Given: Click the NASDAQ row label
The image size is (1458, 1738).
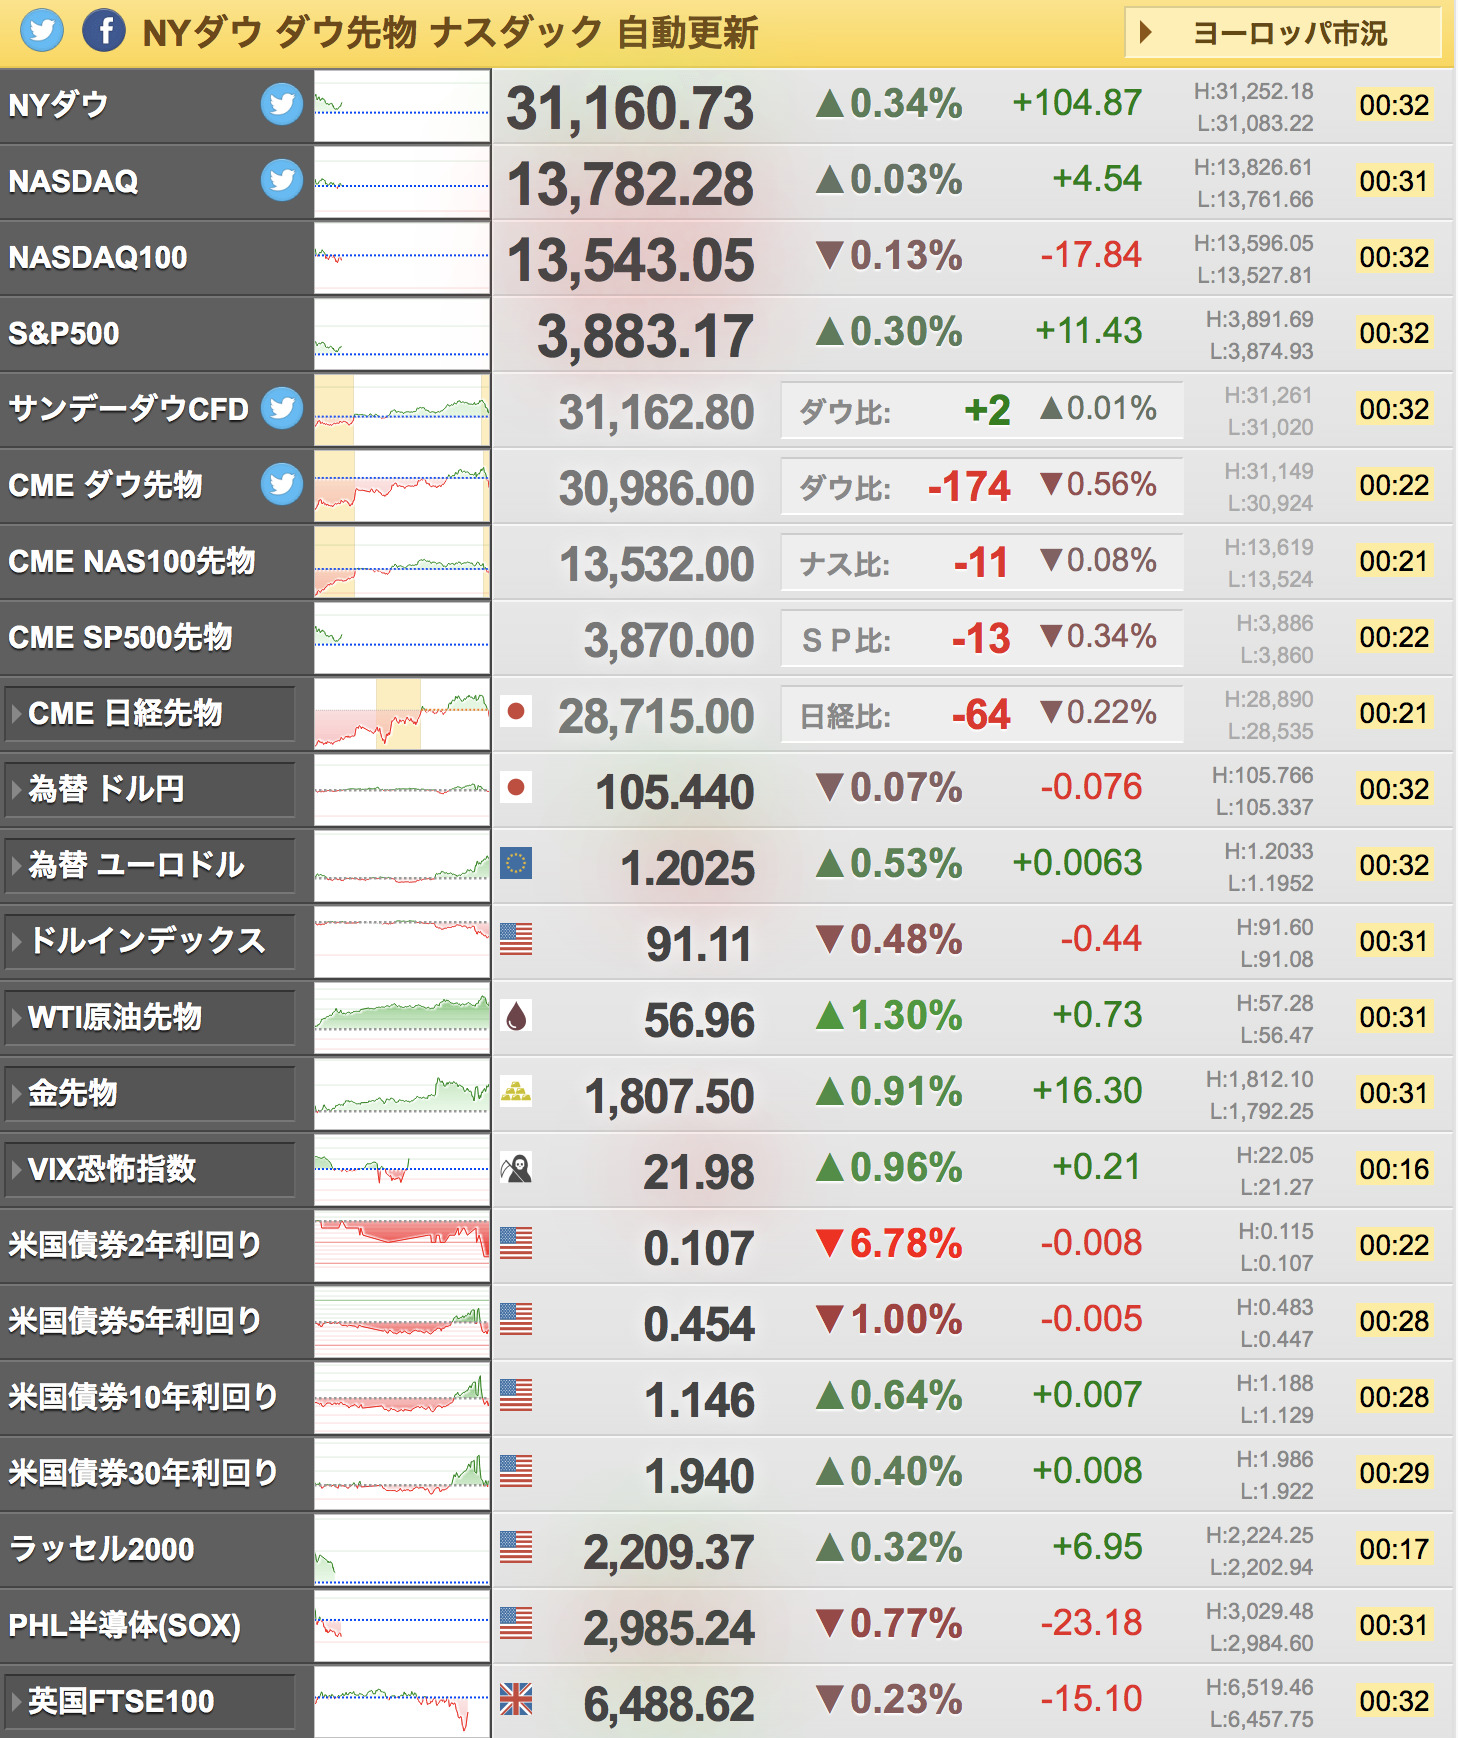Looking at the screenshot, I should [73, 181].
